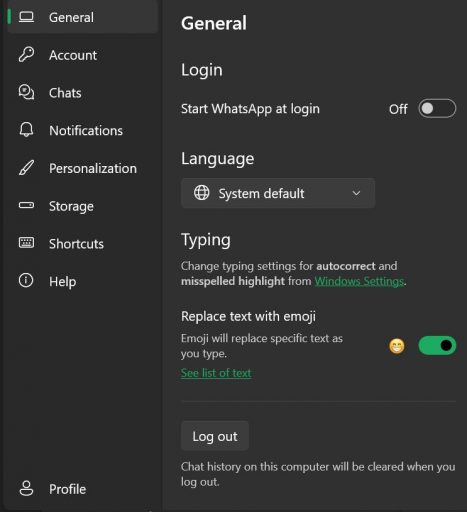The image size is (467, 512).
Task: Click the keyboard icon for Shortcuts
Action: [26, 243]
